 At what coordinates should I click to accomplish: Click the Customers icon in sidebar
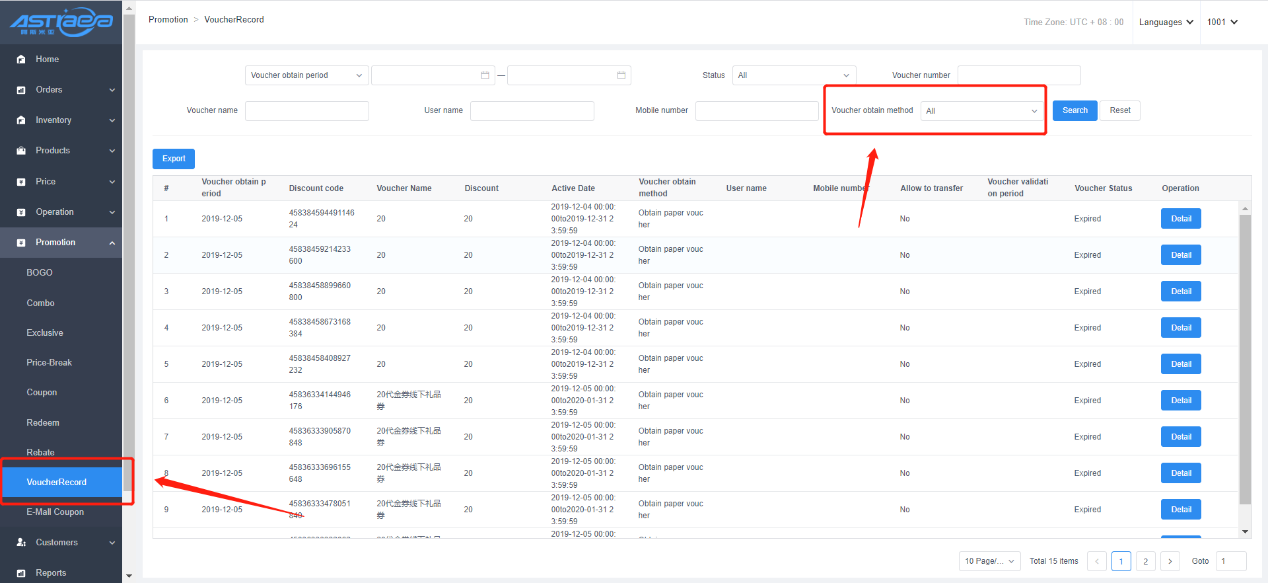coord(21,543)
